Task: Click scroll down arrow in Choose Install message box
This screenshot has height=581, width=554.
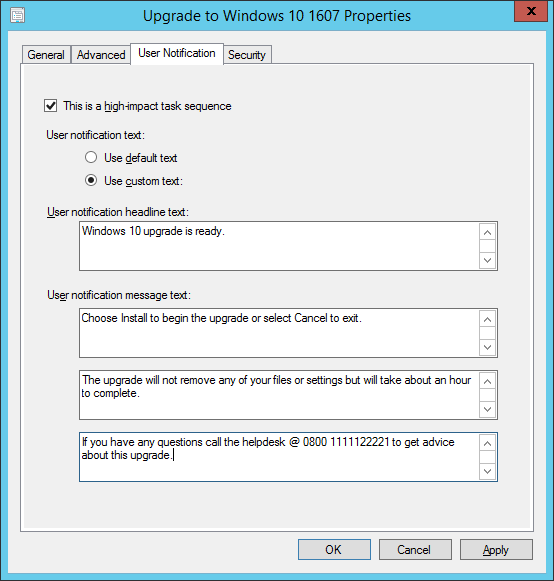Action: (x=487, y=347)
